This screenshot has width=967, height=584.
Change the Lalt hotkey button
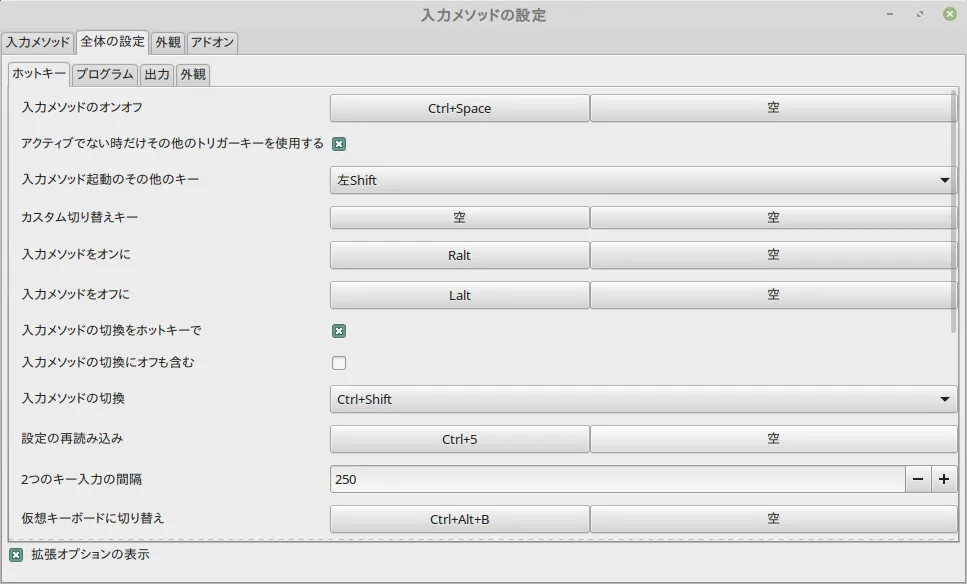(459, 295)
